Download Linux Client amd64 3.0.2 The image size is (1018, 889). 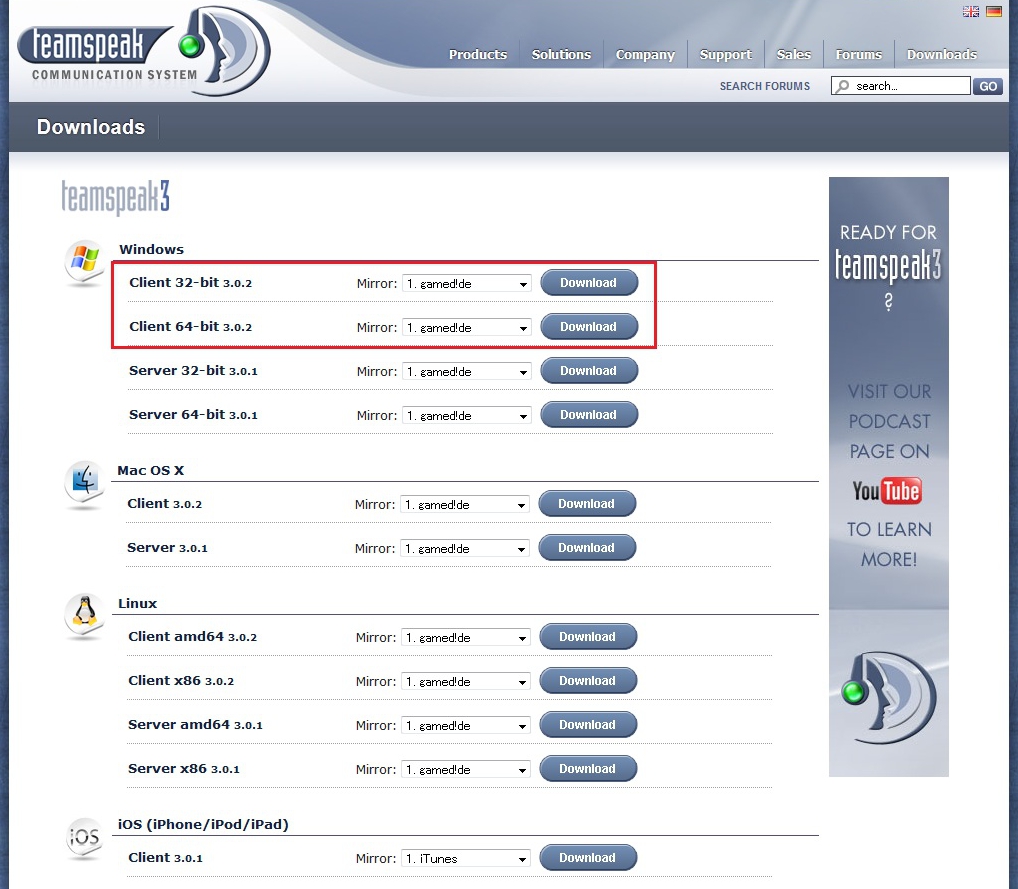(x=588, y=637)
